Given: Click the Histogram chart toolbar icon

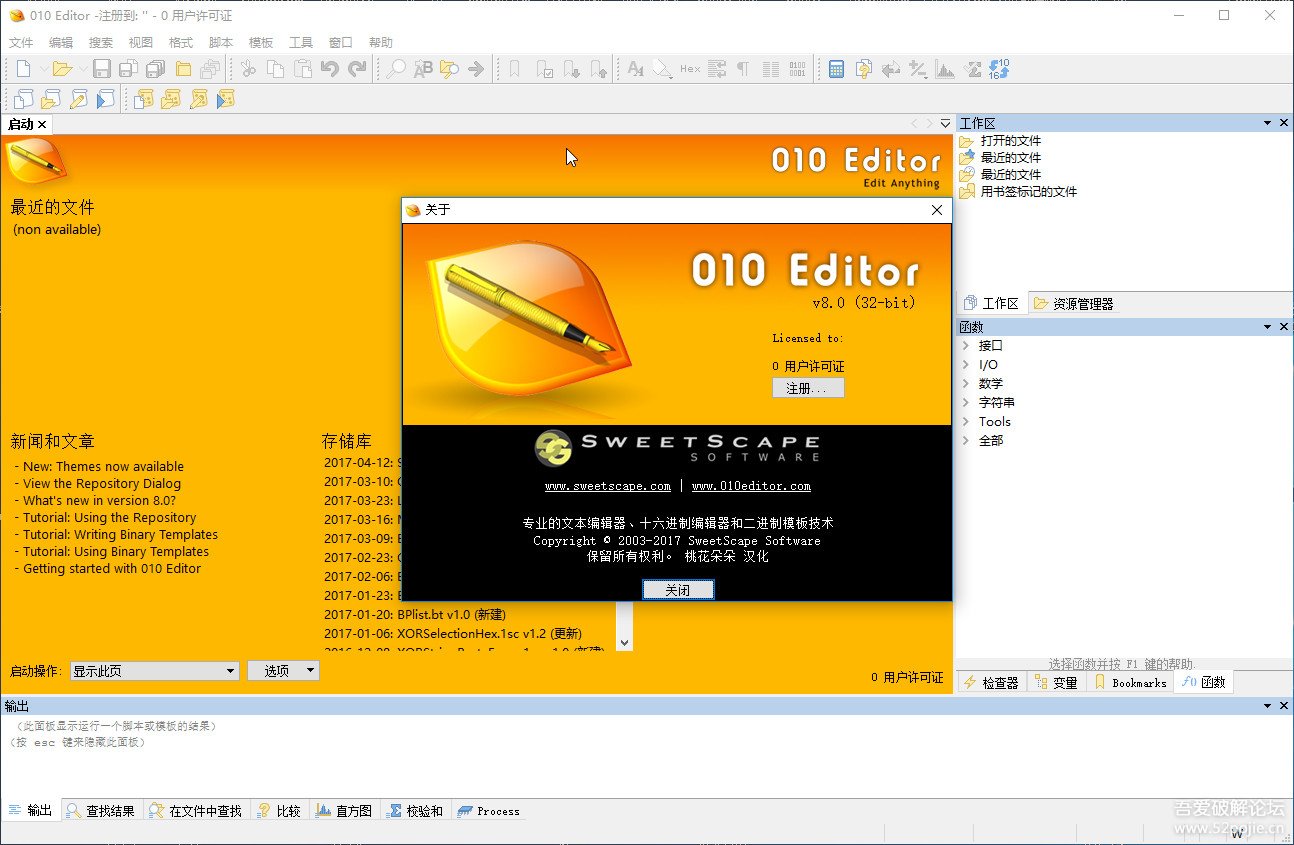Looking at the screenshot, I should point(944,69).
